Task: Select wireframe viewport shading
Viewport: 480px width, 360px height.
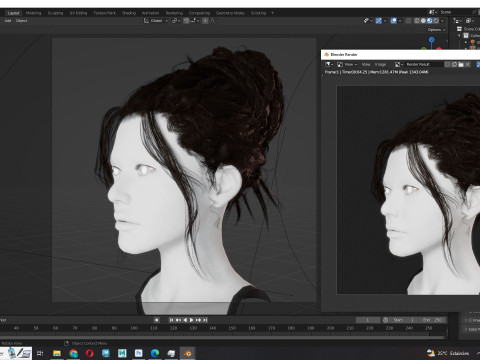Action: pyautogui.click(x=417, y=21)
